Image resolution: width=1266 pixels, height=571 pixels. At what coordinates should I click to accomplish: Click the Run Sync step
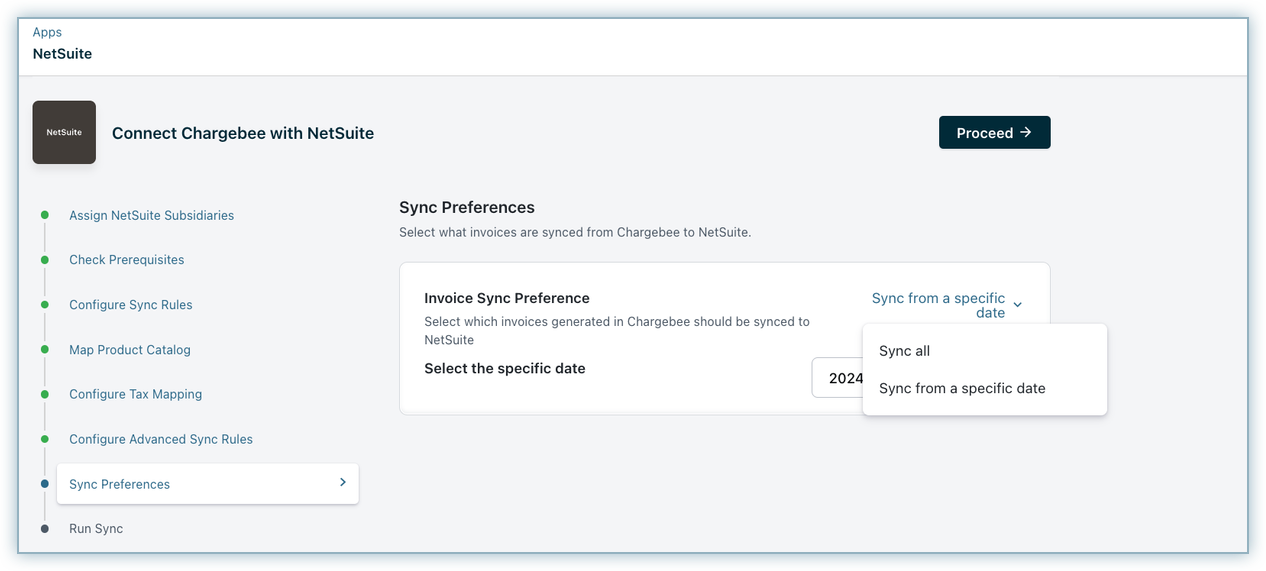coord(96,528)
